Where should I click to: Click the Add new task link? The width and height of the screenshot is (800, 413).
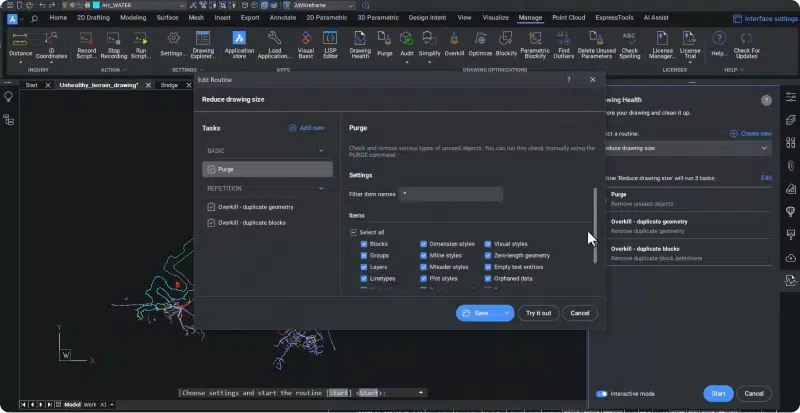tap(307, 128)
